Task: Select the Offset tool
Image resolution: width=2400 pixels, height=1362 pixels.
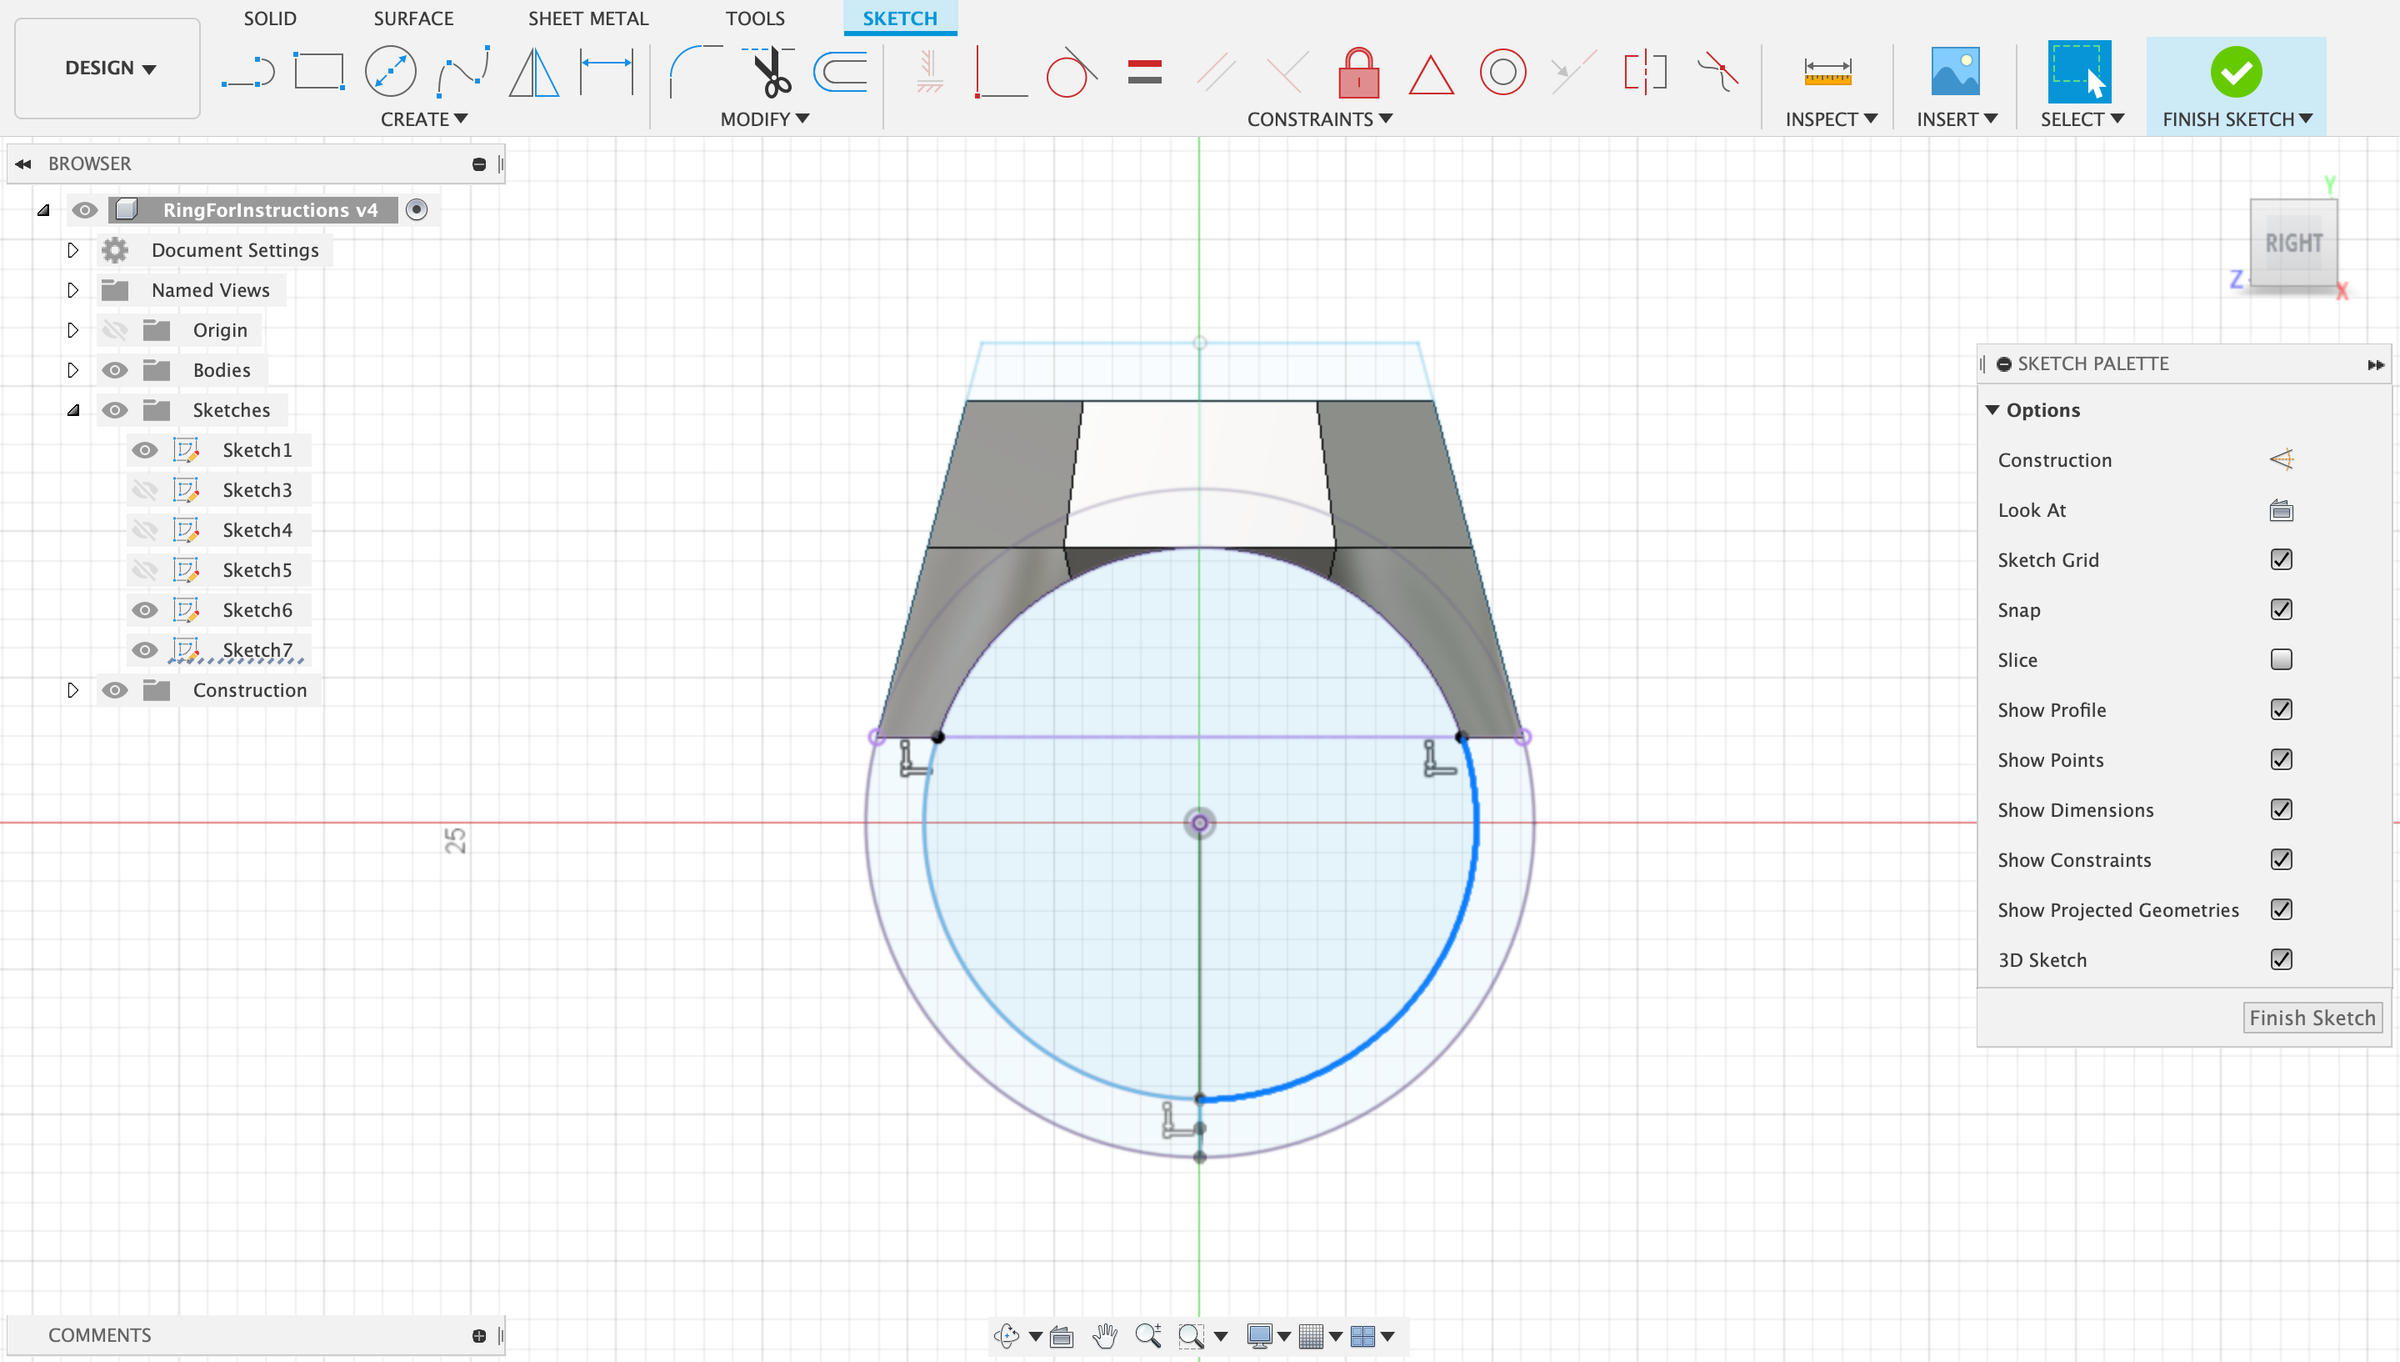Action: point(838,71)
